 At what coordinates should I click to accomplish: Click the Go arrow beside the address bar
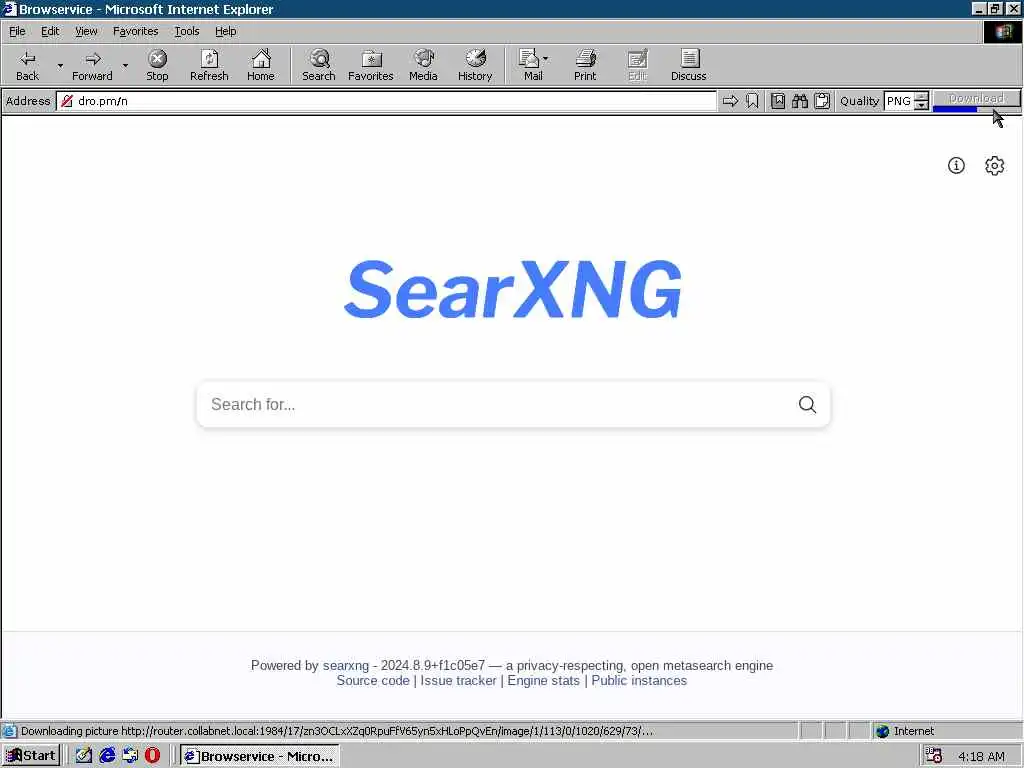(x=731, y=101)
